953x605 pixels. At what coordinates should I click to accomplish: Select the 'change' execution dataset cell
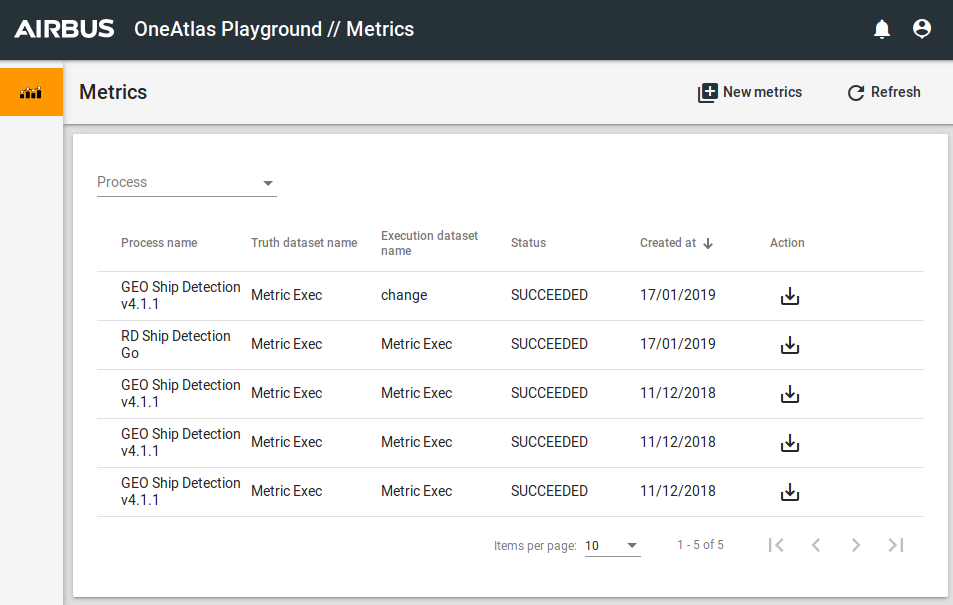pyautogui.click(x=404, y=295)
